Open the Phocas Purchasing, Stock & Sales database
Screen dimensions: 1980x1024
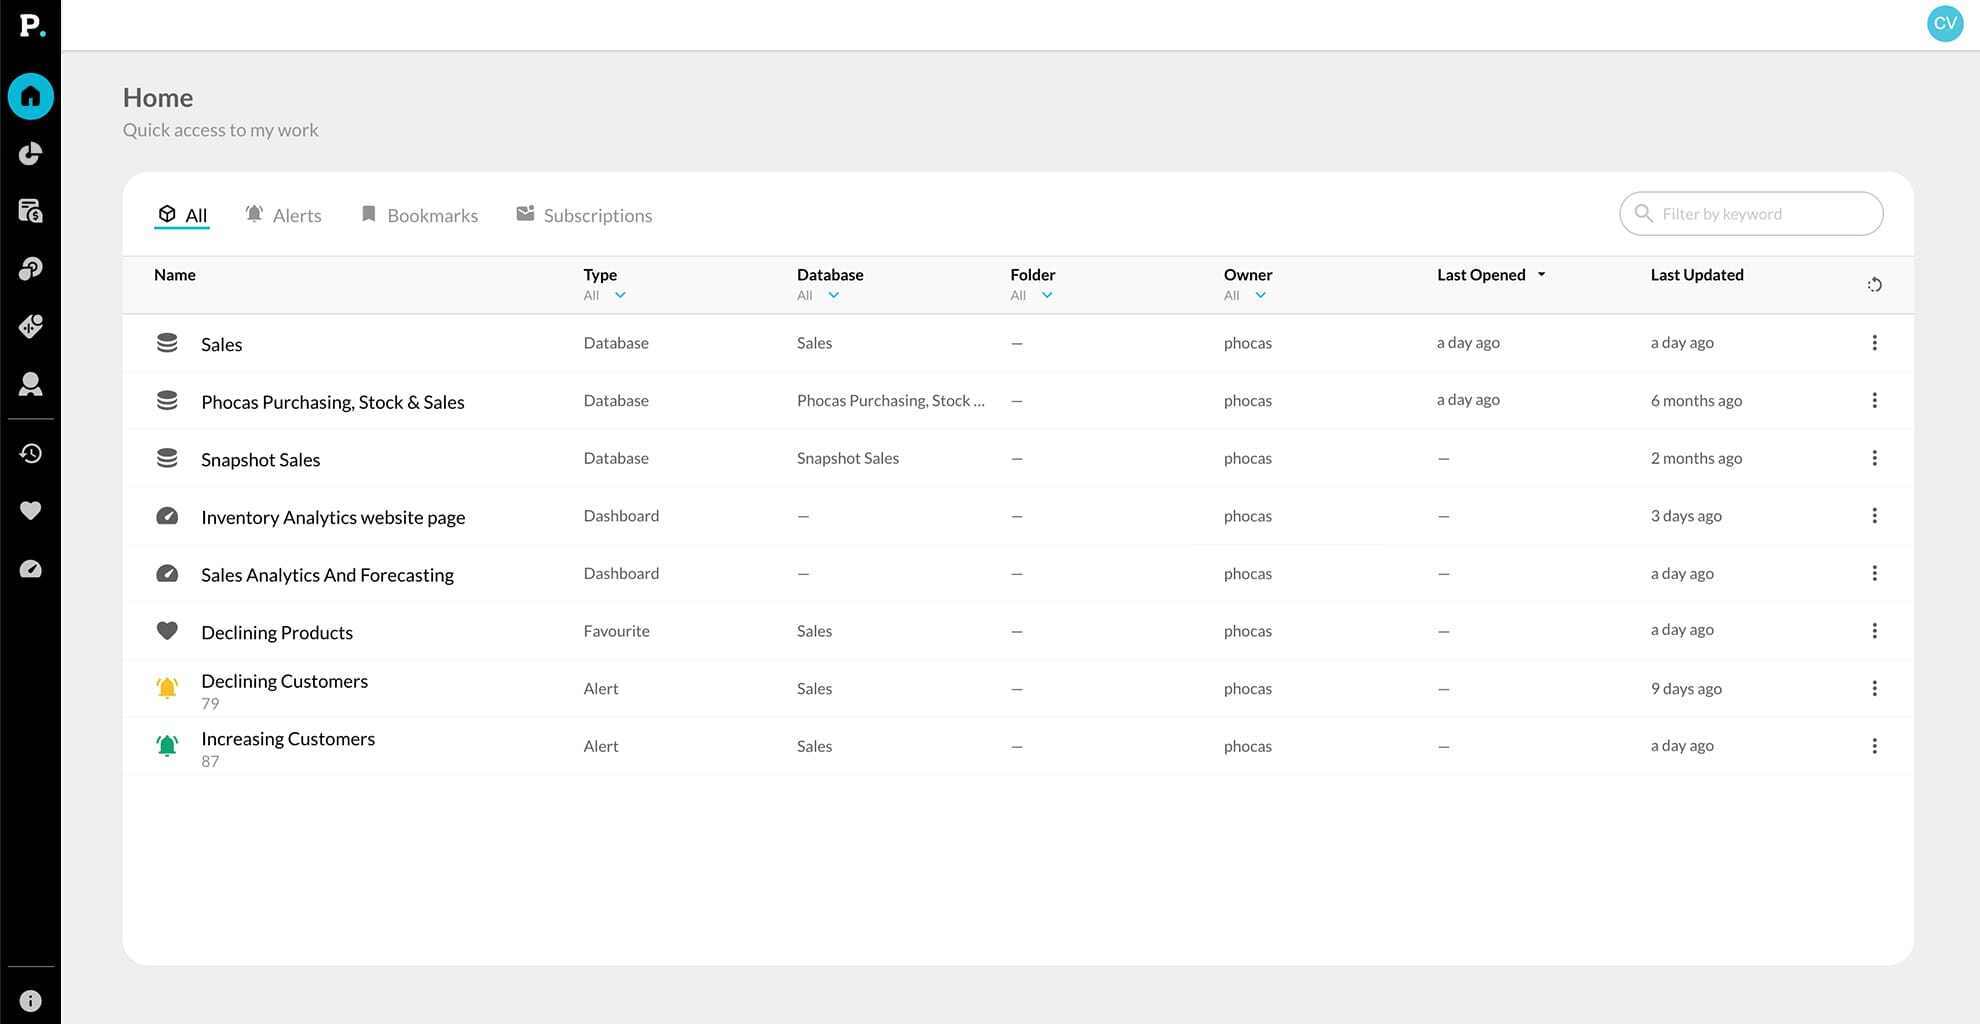[332, 402]
